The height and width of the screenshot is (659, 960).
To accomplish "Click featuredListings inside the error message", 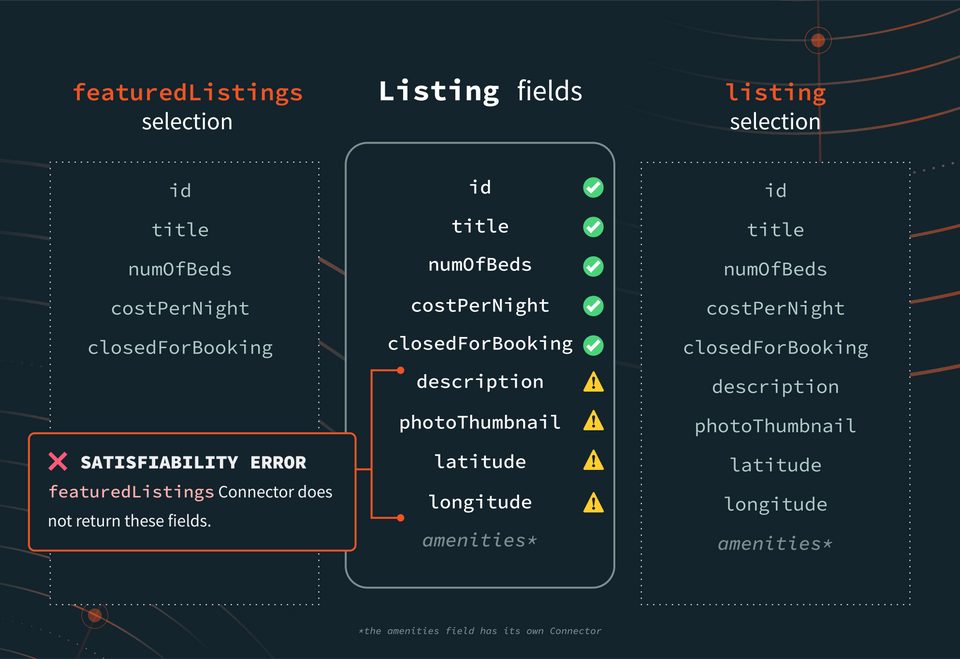I will [x=131, y=492].
